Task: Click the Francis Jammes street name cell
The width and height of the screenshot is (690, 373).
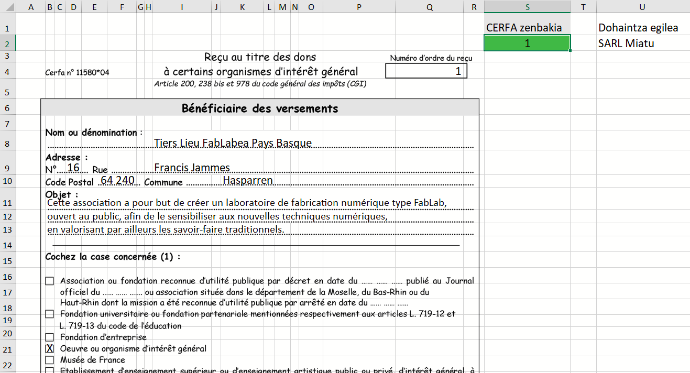Action: point(192,168)
